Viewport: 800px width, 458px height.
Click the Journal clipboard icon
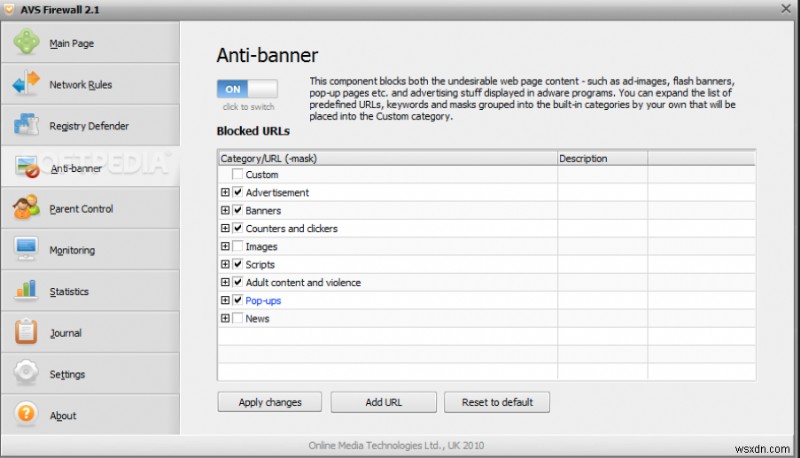point(26,332)
